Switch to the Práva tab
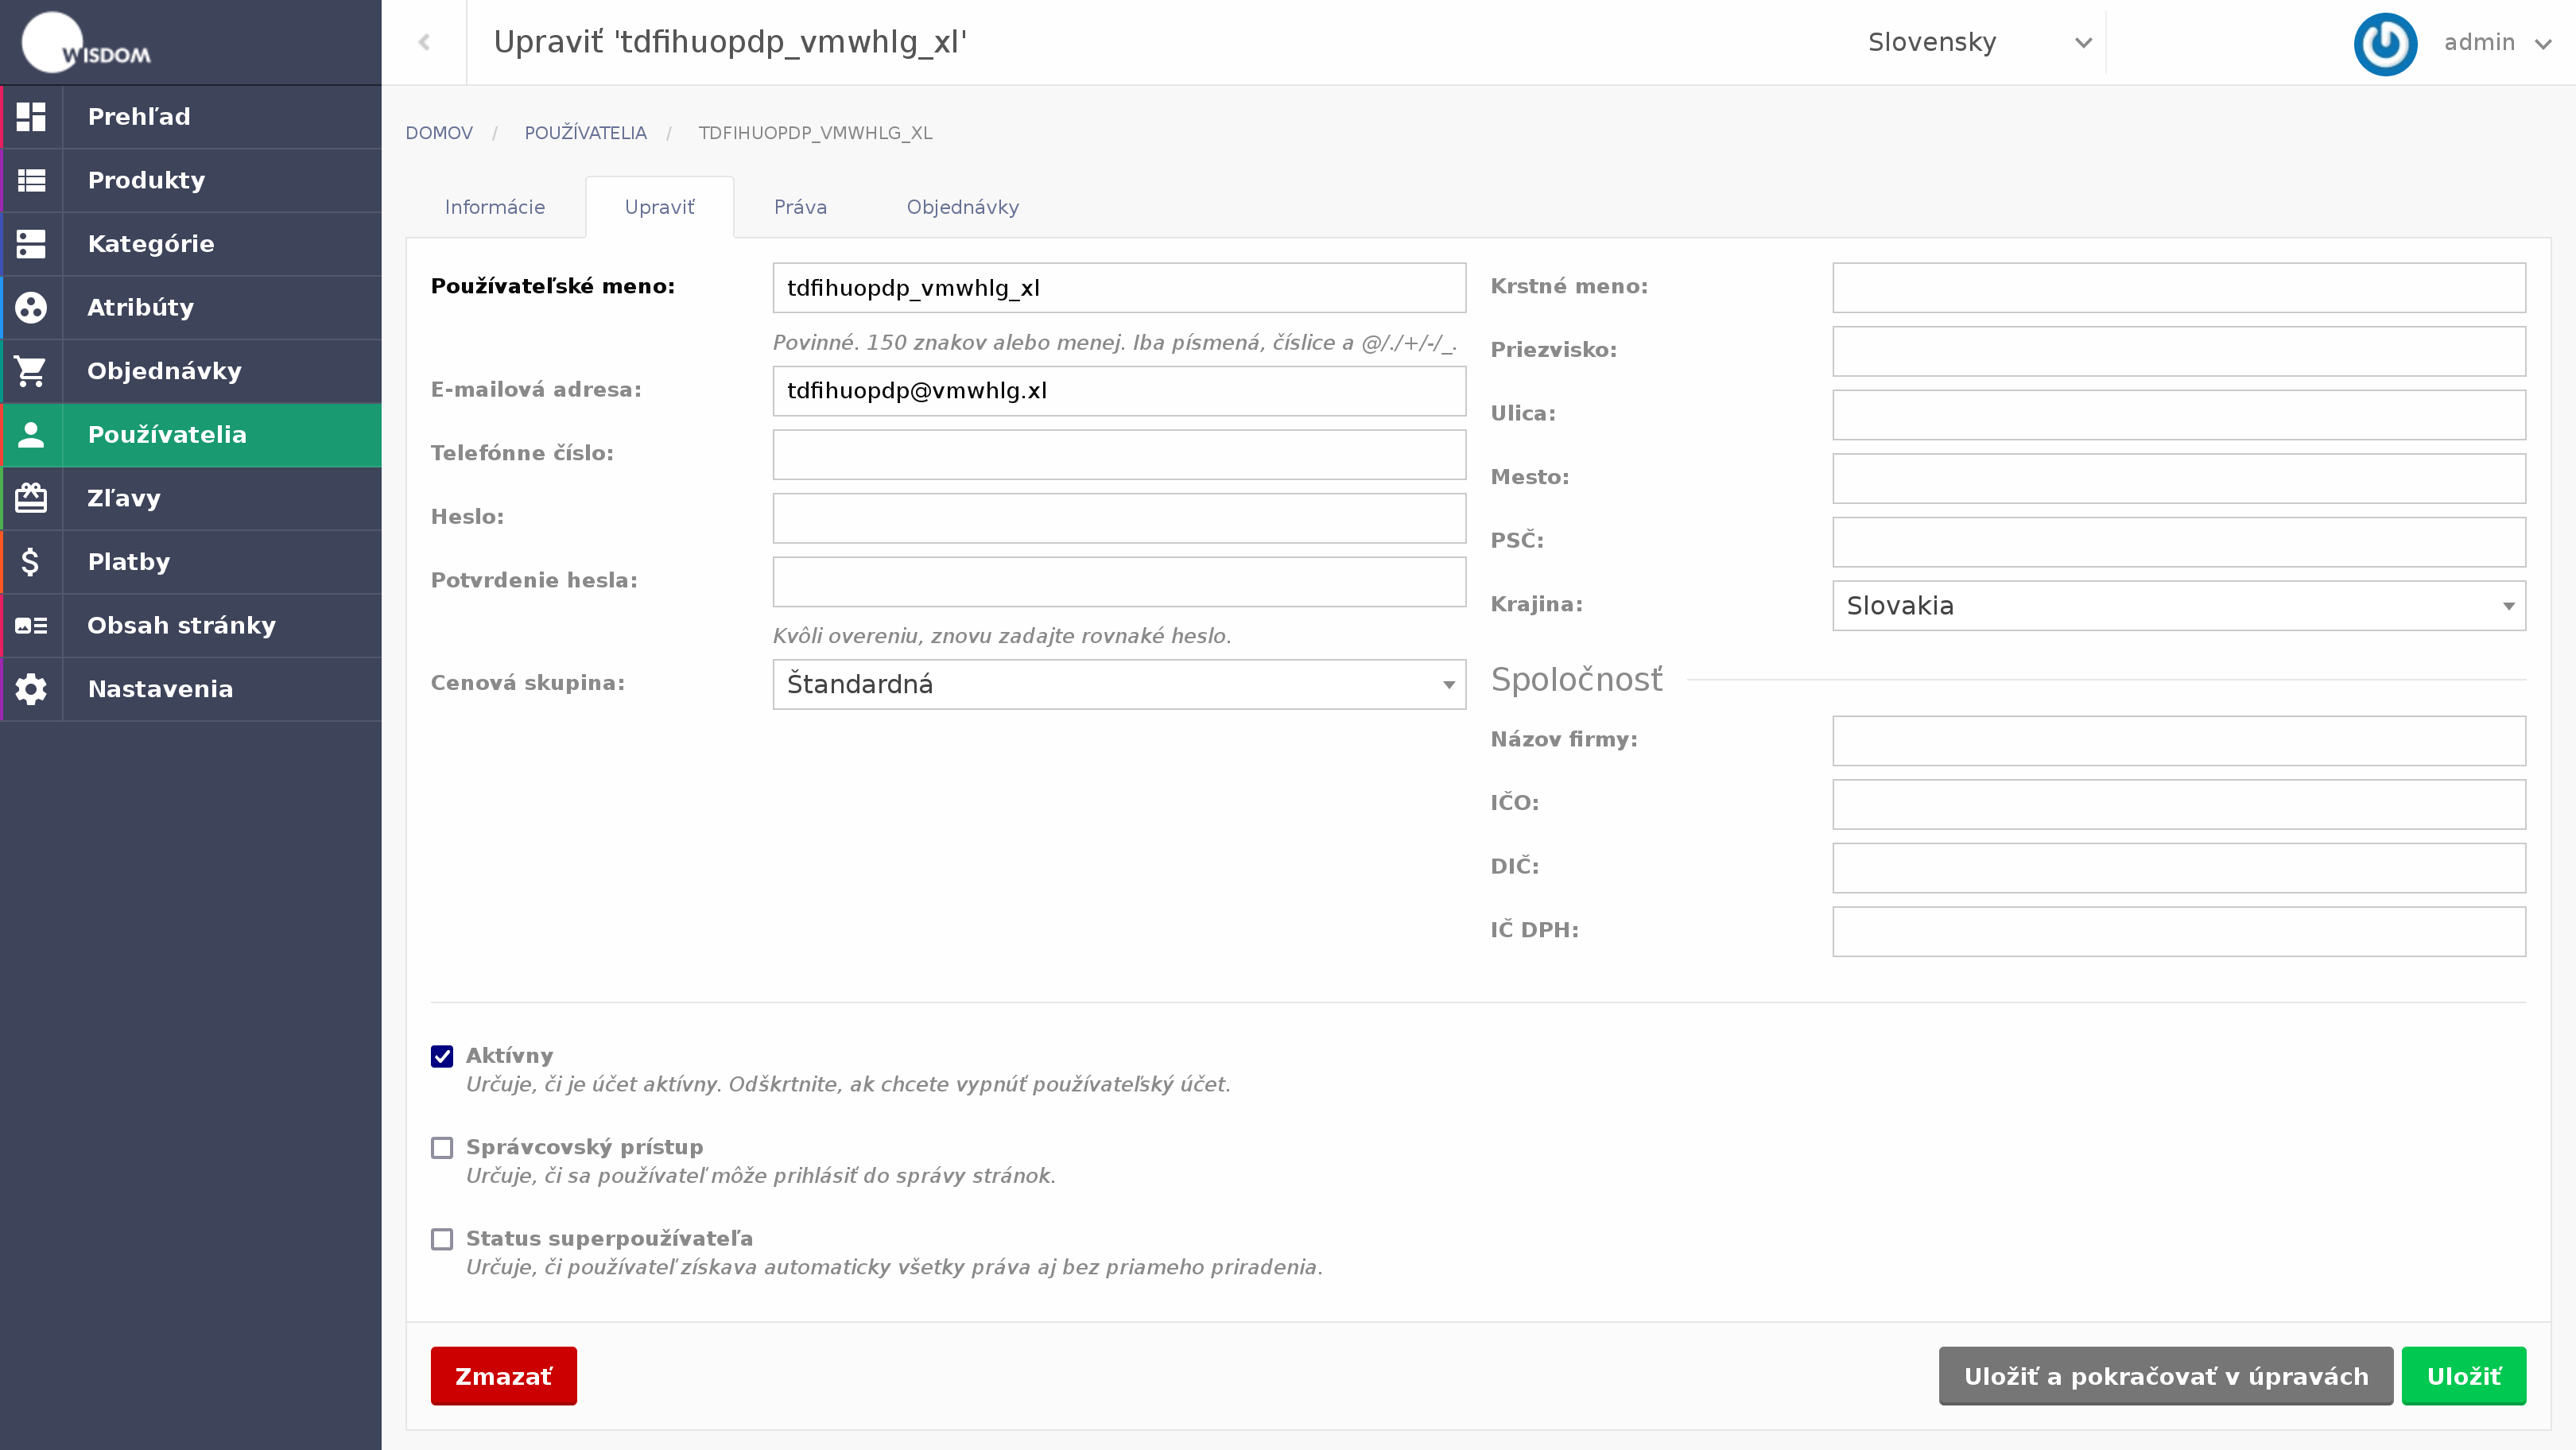The height and width of the screenshot is (1450, 2576). [800, 207]
